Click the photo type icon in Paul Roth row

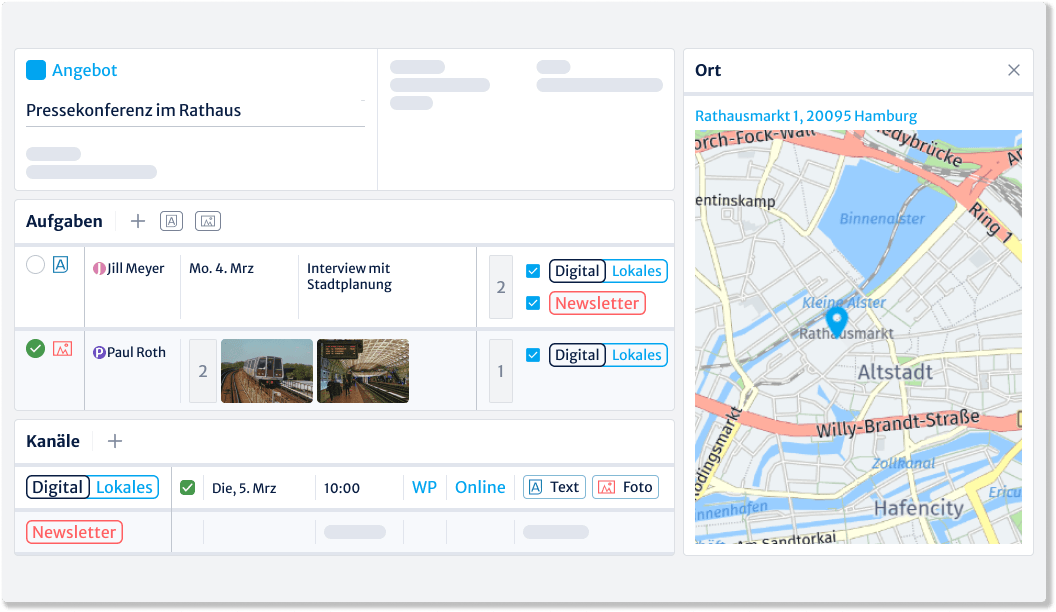[62, 349]
